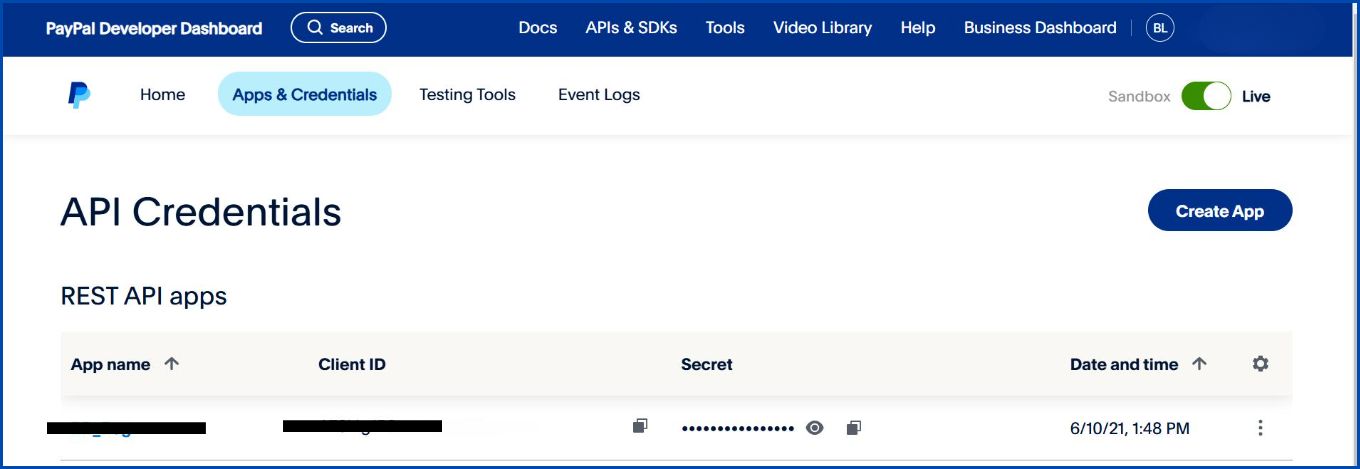The image size is (1360, 469).
Task: Click the 6/10/21, 1:48 PM date cell
Action: (x=1130, y=428)
